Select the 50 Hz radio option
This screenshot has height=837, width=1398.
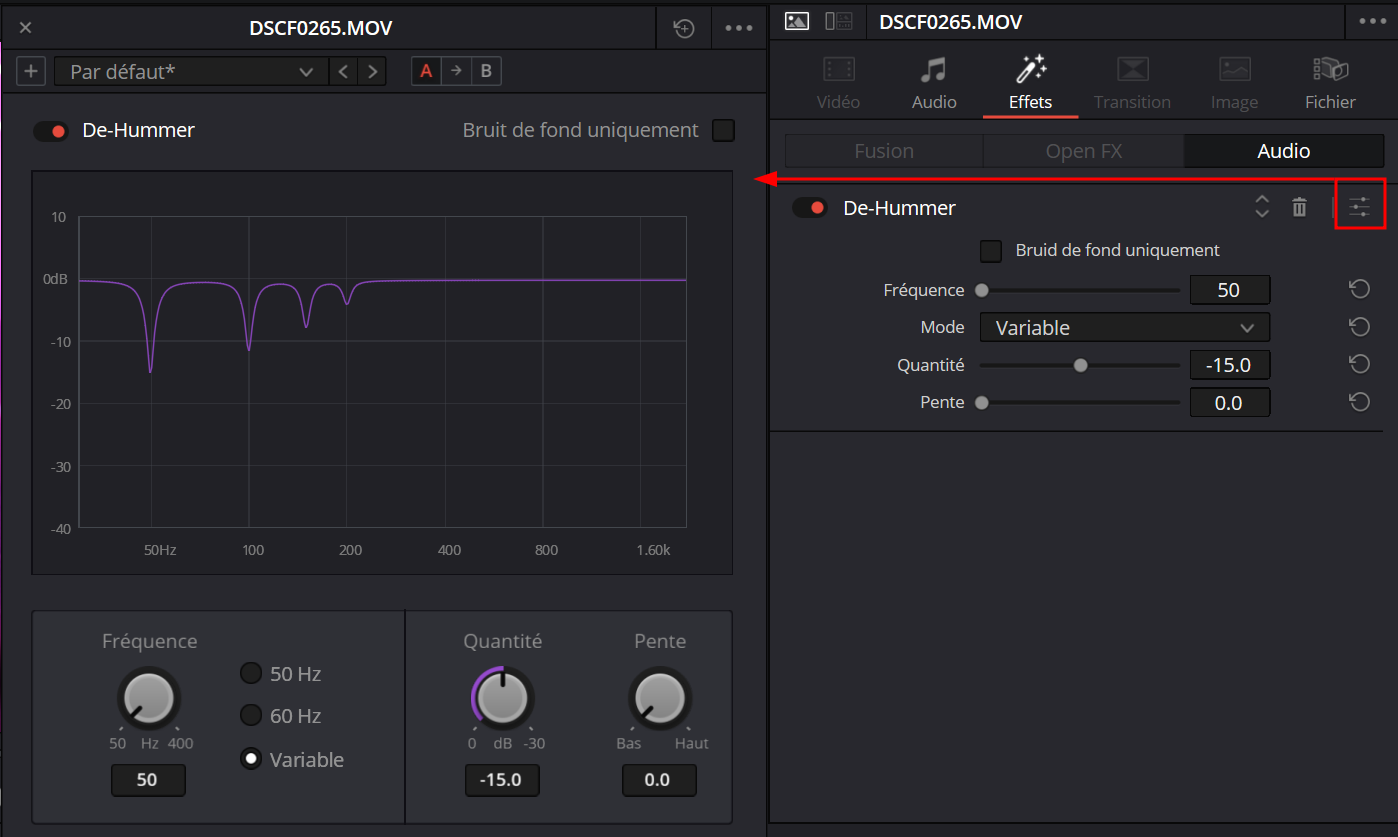(251, 673)
